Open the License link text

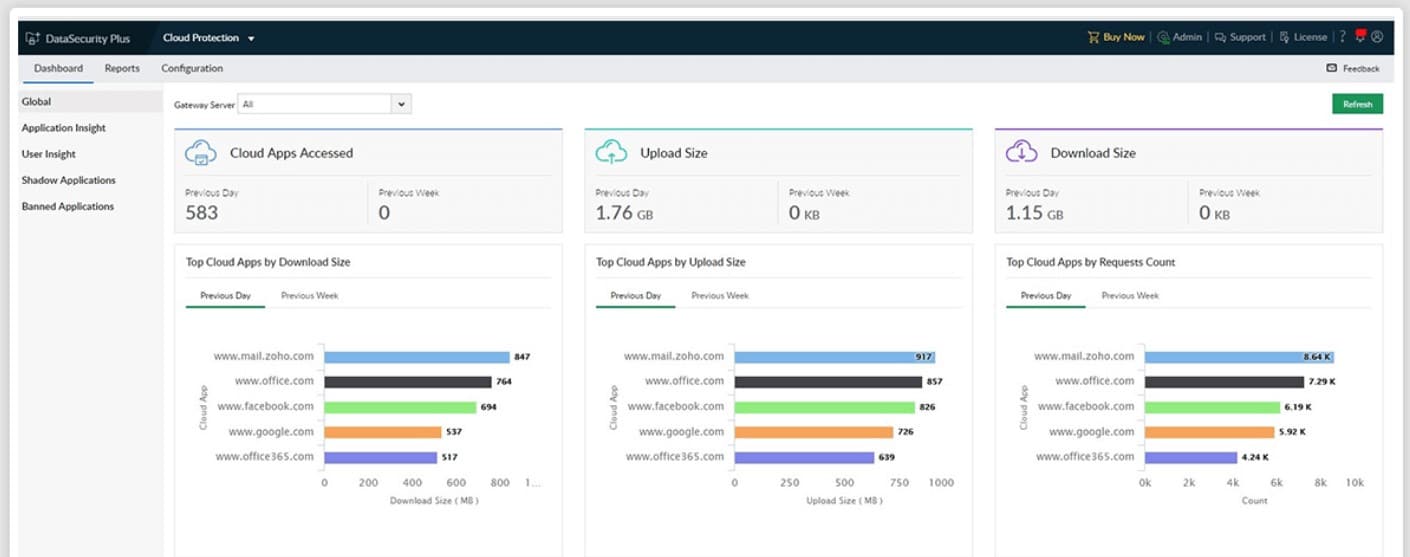[x=1310, y=37]
